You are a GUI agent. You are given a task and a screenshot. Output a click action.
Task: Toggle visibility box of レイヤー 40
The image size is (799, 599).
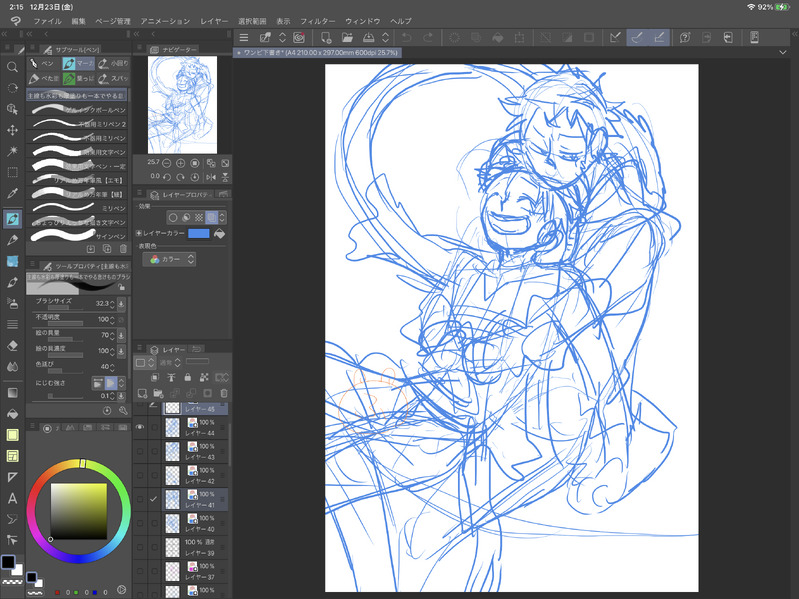pyautogui.click(x=140, y=523)
